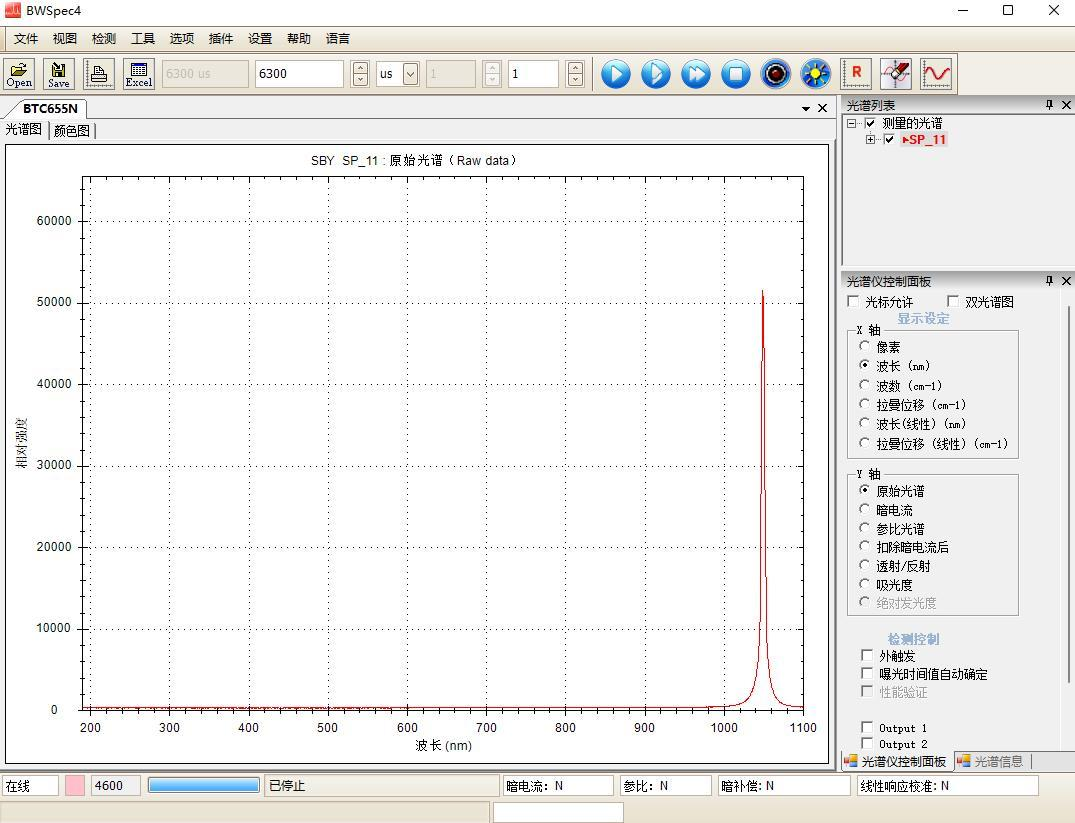
Task: Click the Save spectrum icon
Action: coord(59,74)
